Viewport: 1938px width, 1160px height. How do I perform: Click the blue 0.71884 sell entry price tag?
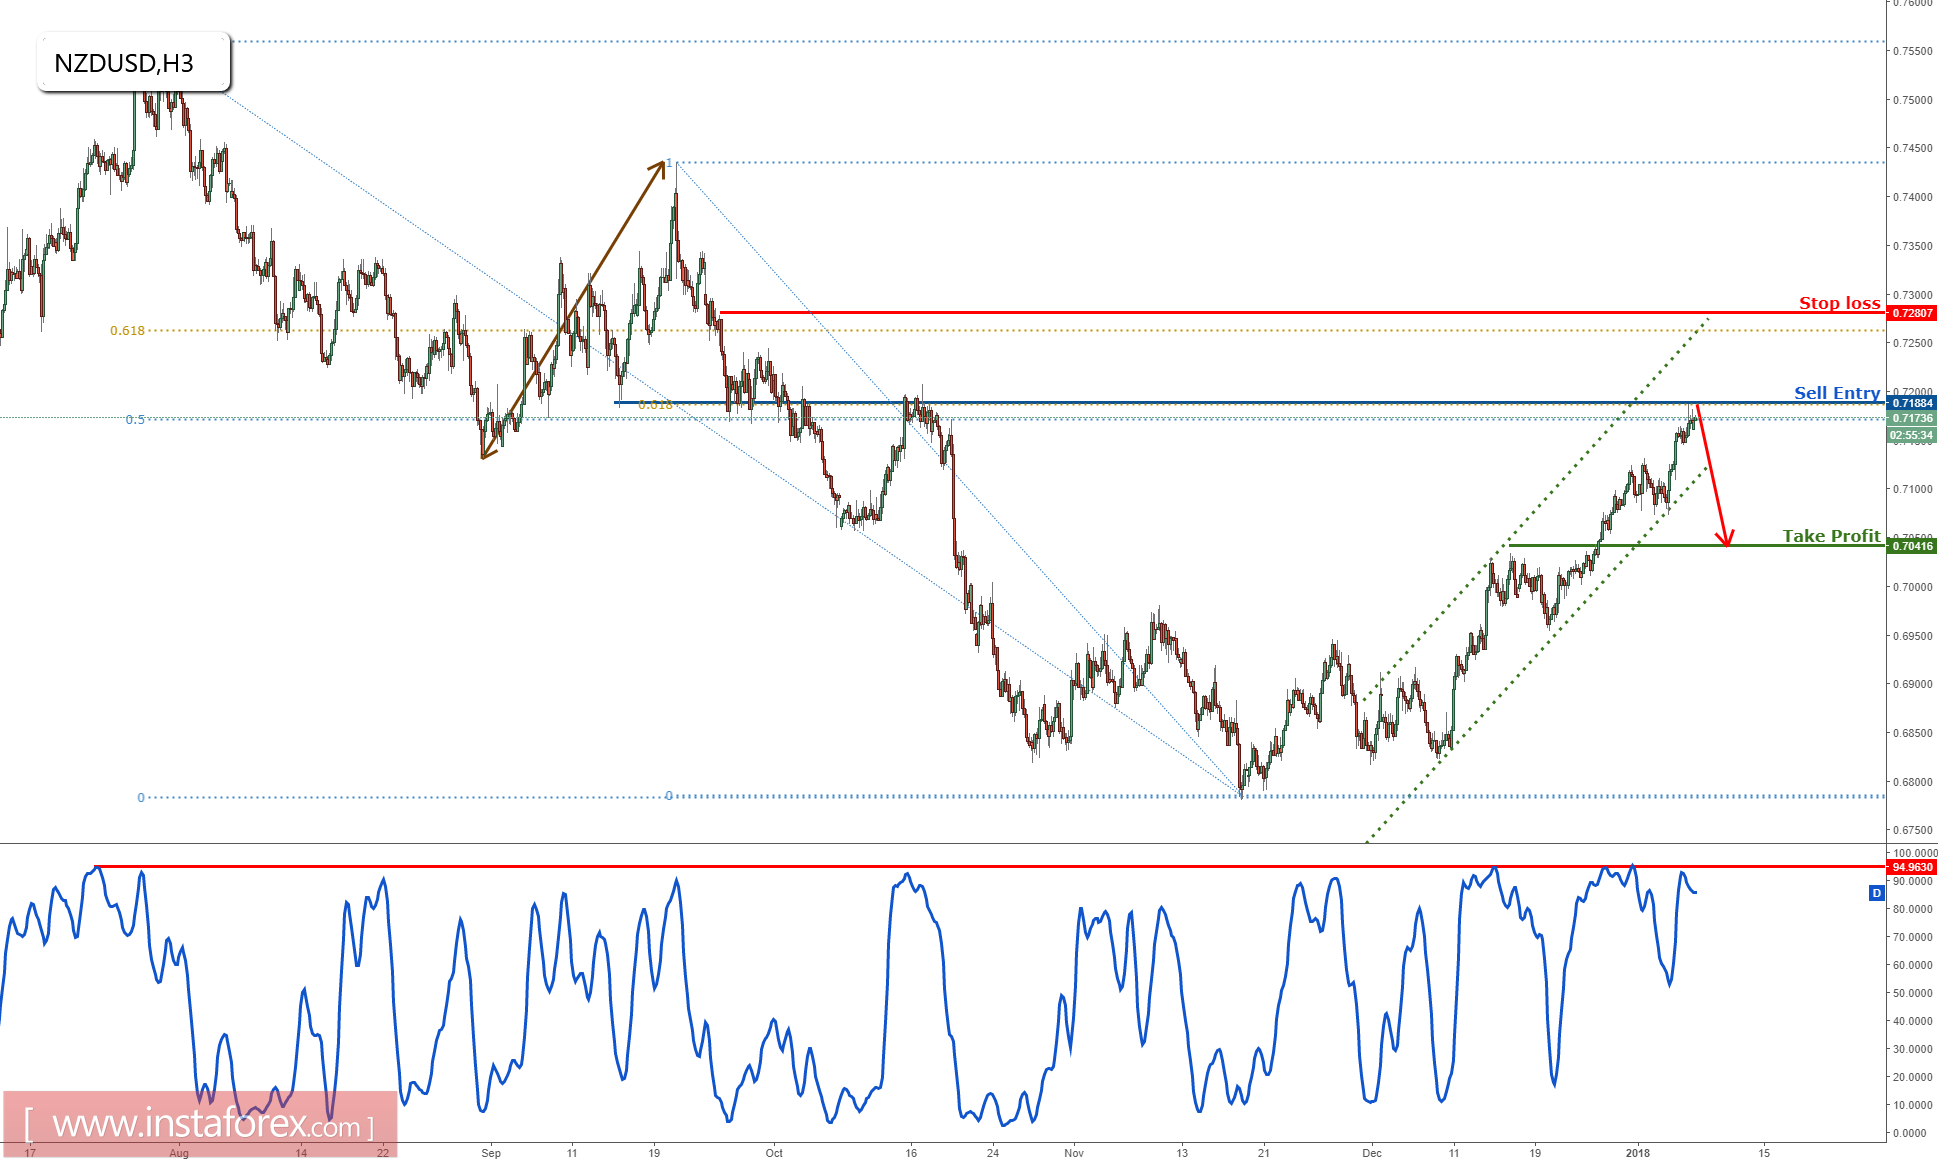click(1911, 402)
